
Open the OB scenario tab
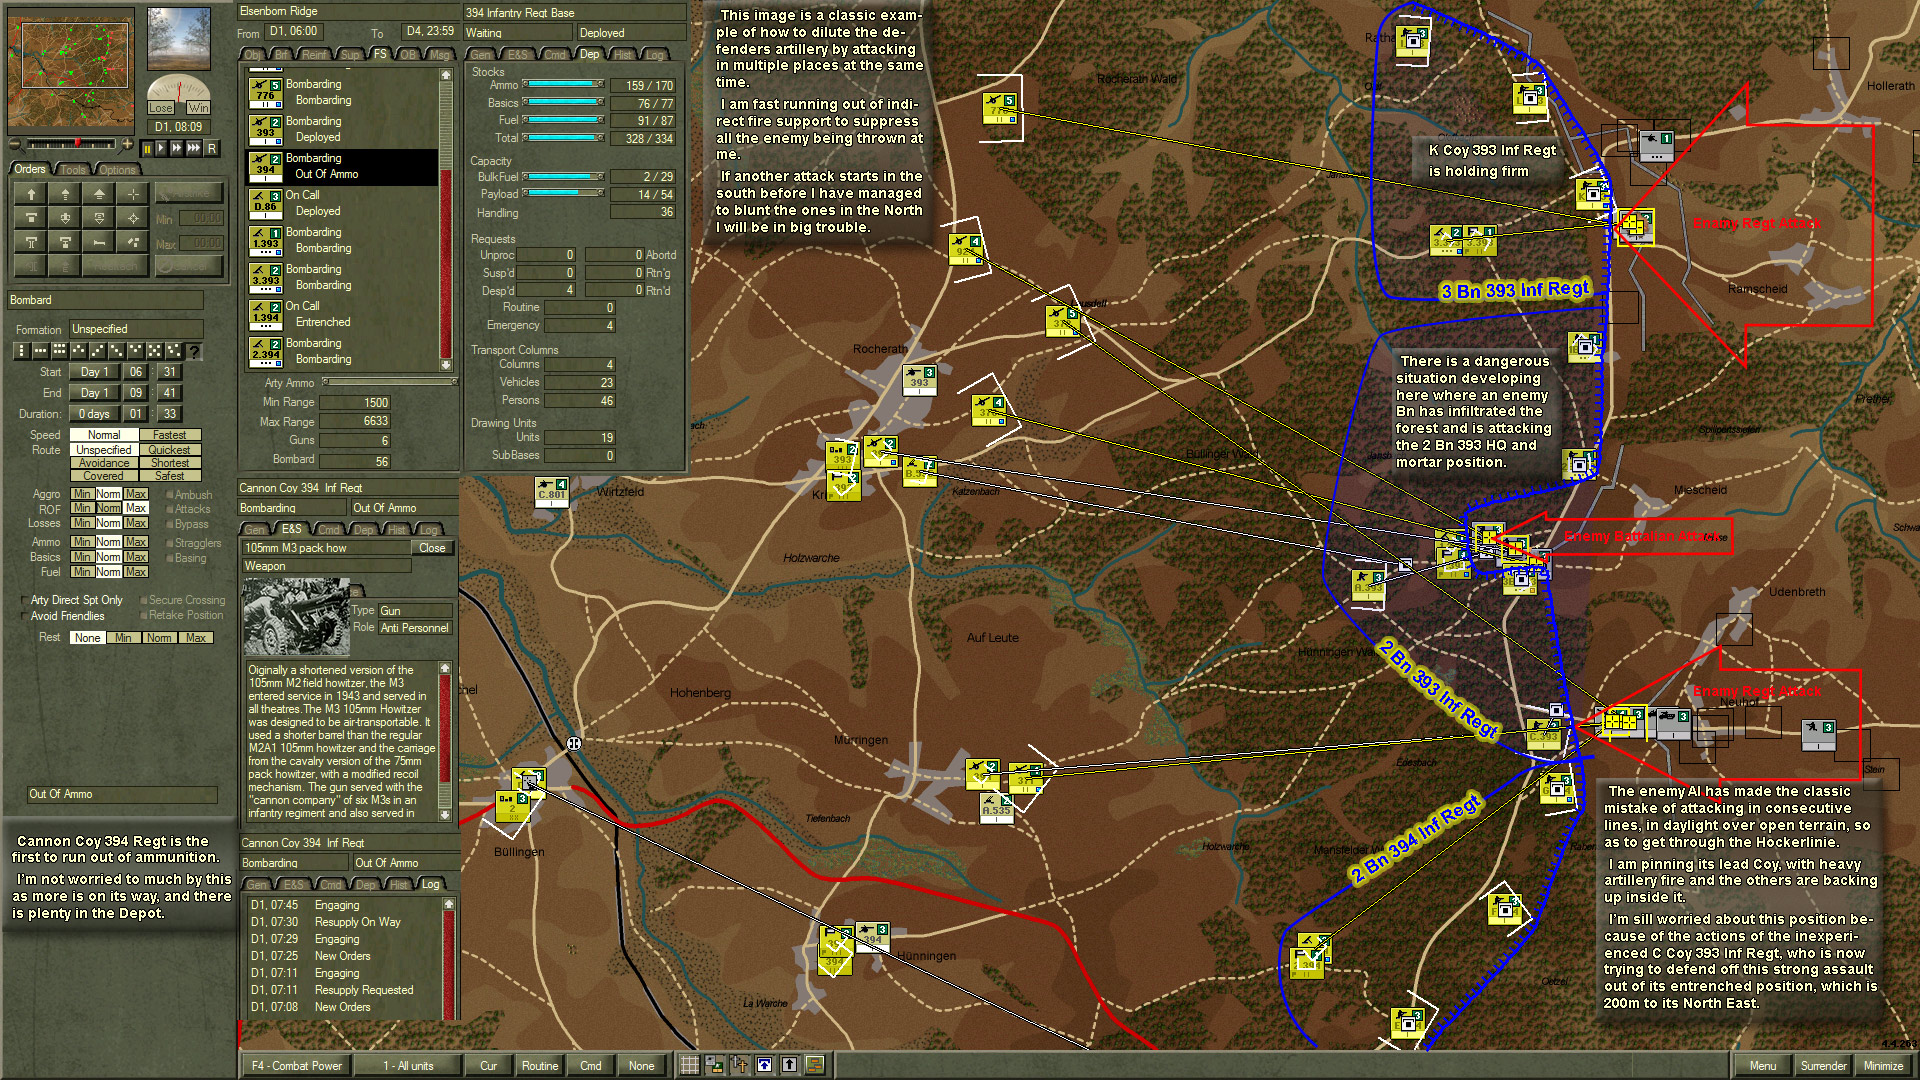pyautogui.click(x=408, y=55)
